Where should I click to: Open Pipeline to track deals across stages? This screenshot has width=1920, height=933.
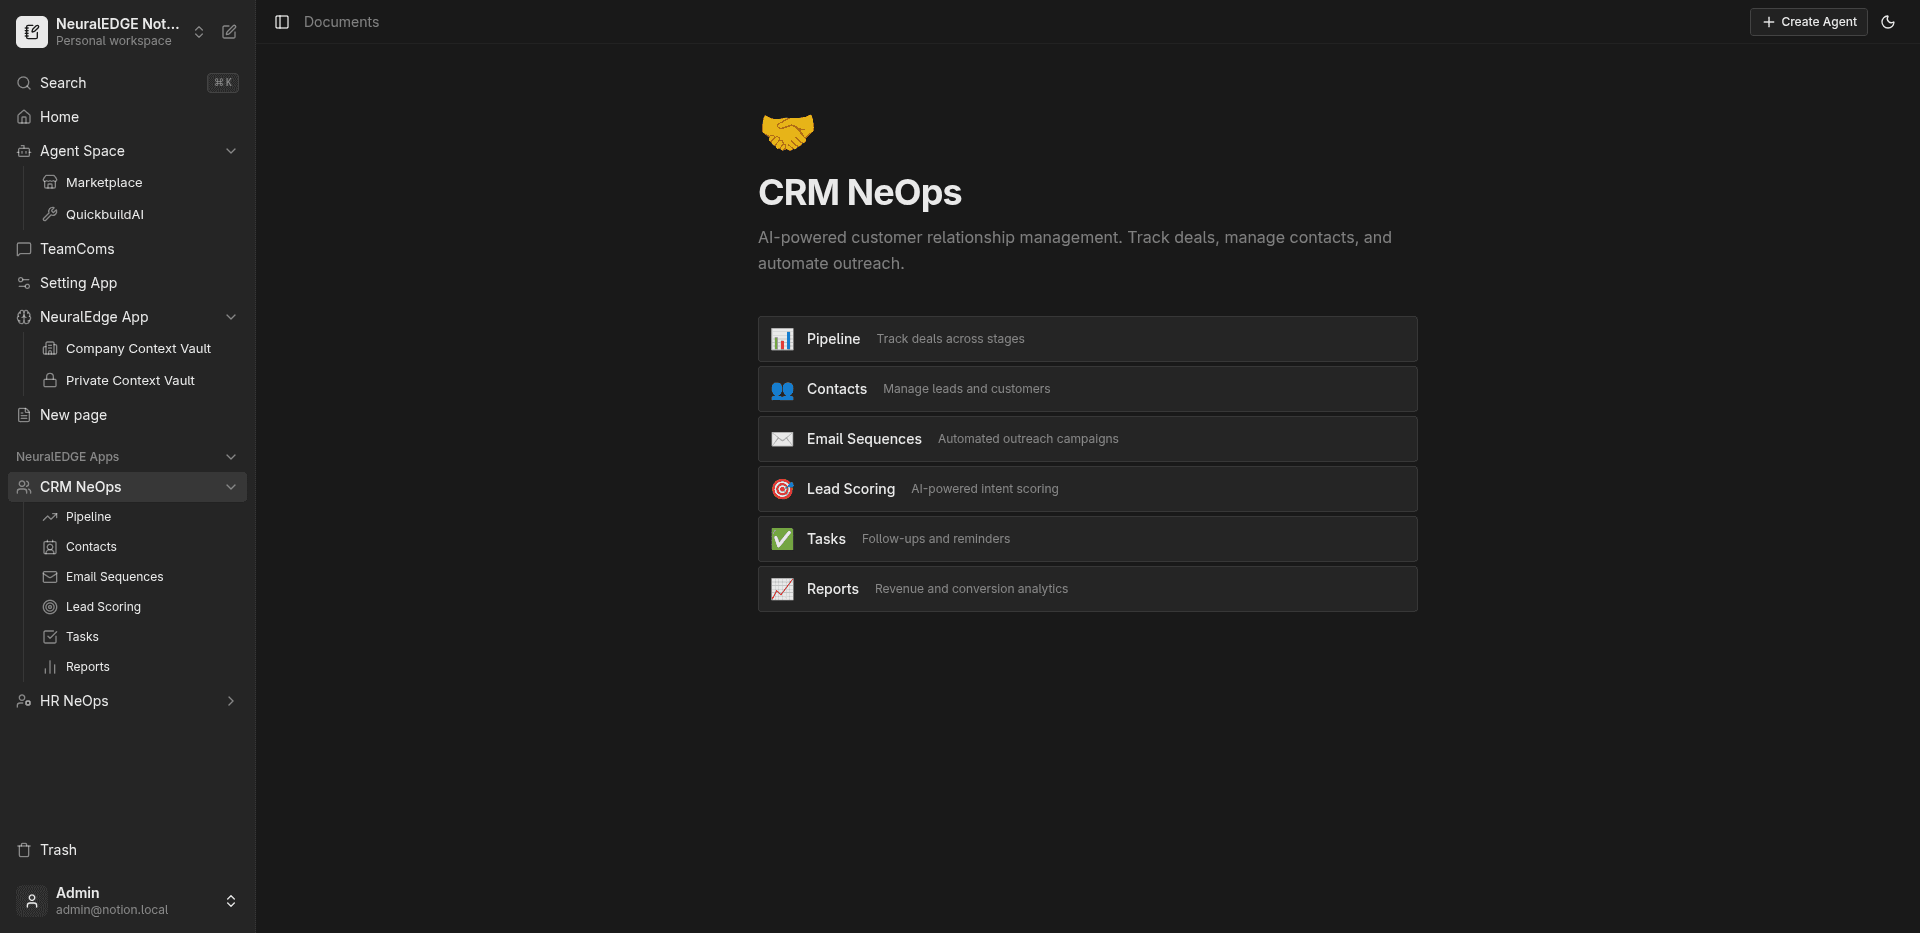pos(1087,338)
